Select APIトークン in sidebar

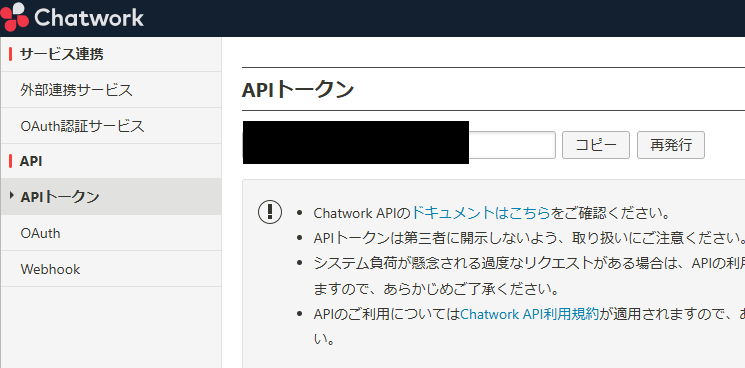pos(111,197)
